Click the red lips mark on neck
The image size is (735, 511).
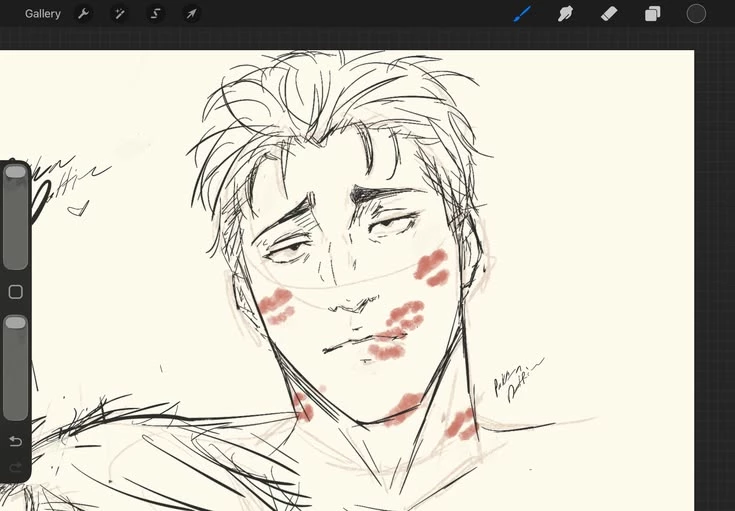(x=402, y=409)
